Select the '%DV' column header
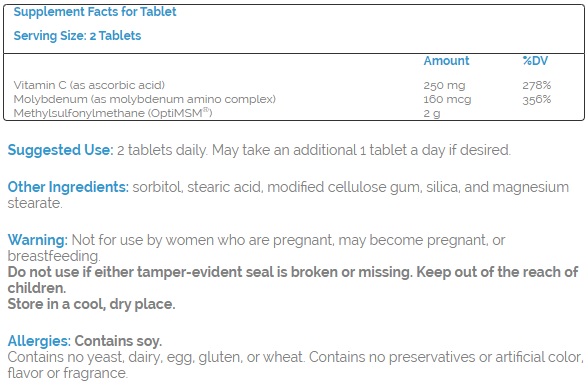The height and width of the screenshot is (386, 588). 535,60
